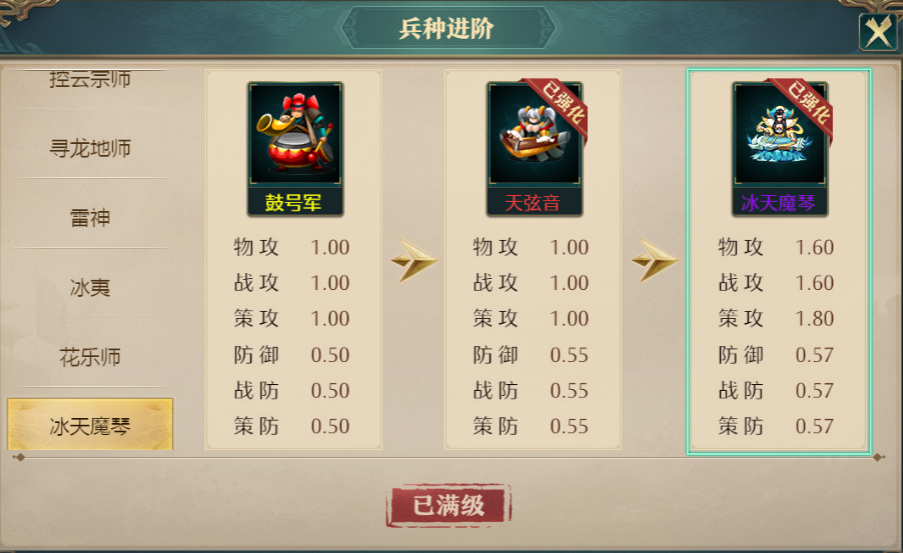The height and width of the screenshot is (553, 903).
Task: Click the golden arrow before 冰天魔琴 card
Action: (654, 261)
